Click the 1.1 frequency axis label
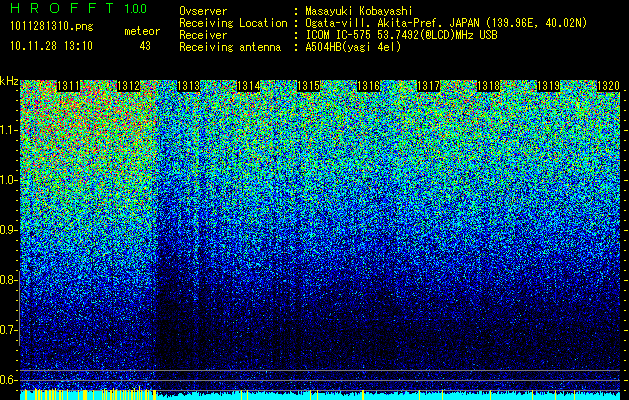This screenshot has height=400, width=629. 8,131
